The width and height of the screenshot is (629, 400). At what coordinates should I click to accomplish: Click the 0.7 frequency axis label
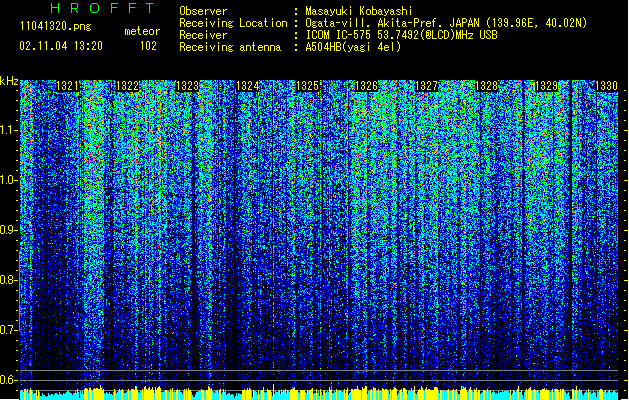point(8,330)
